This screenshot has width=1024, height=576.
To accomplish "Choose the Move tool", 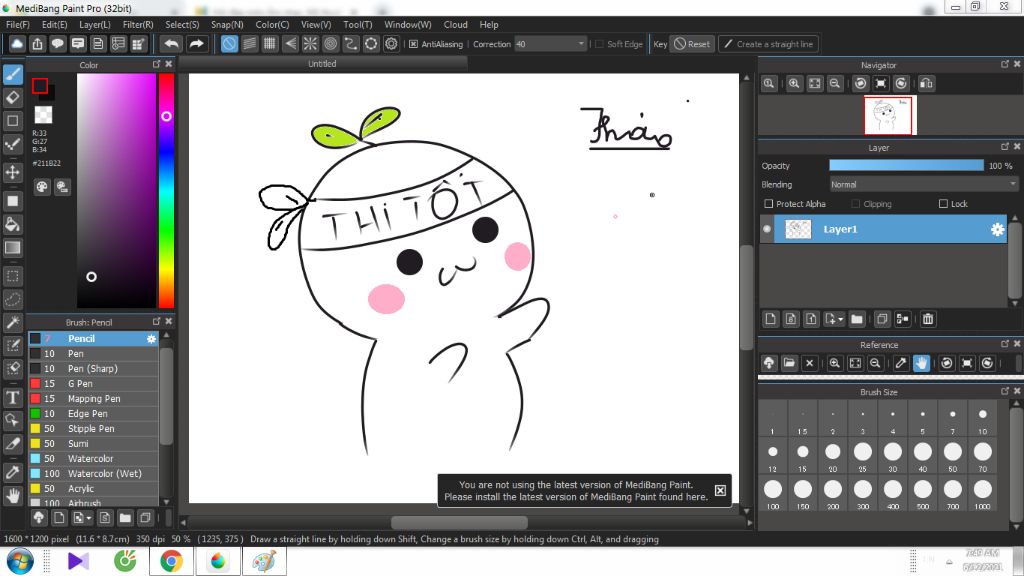I will point(12,172).
